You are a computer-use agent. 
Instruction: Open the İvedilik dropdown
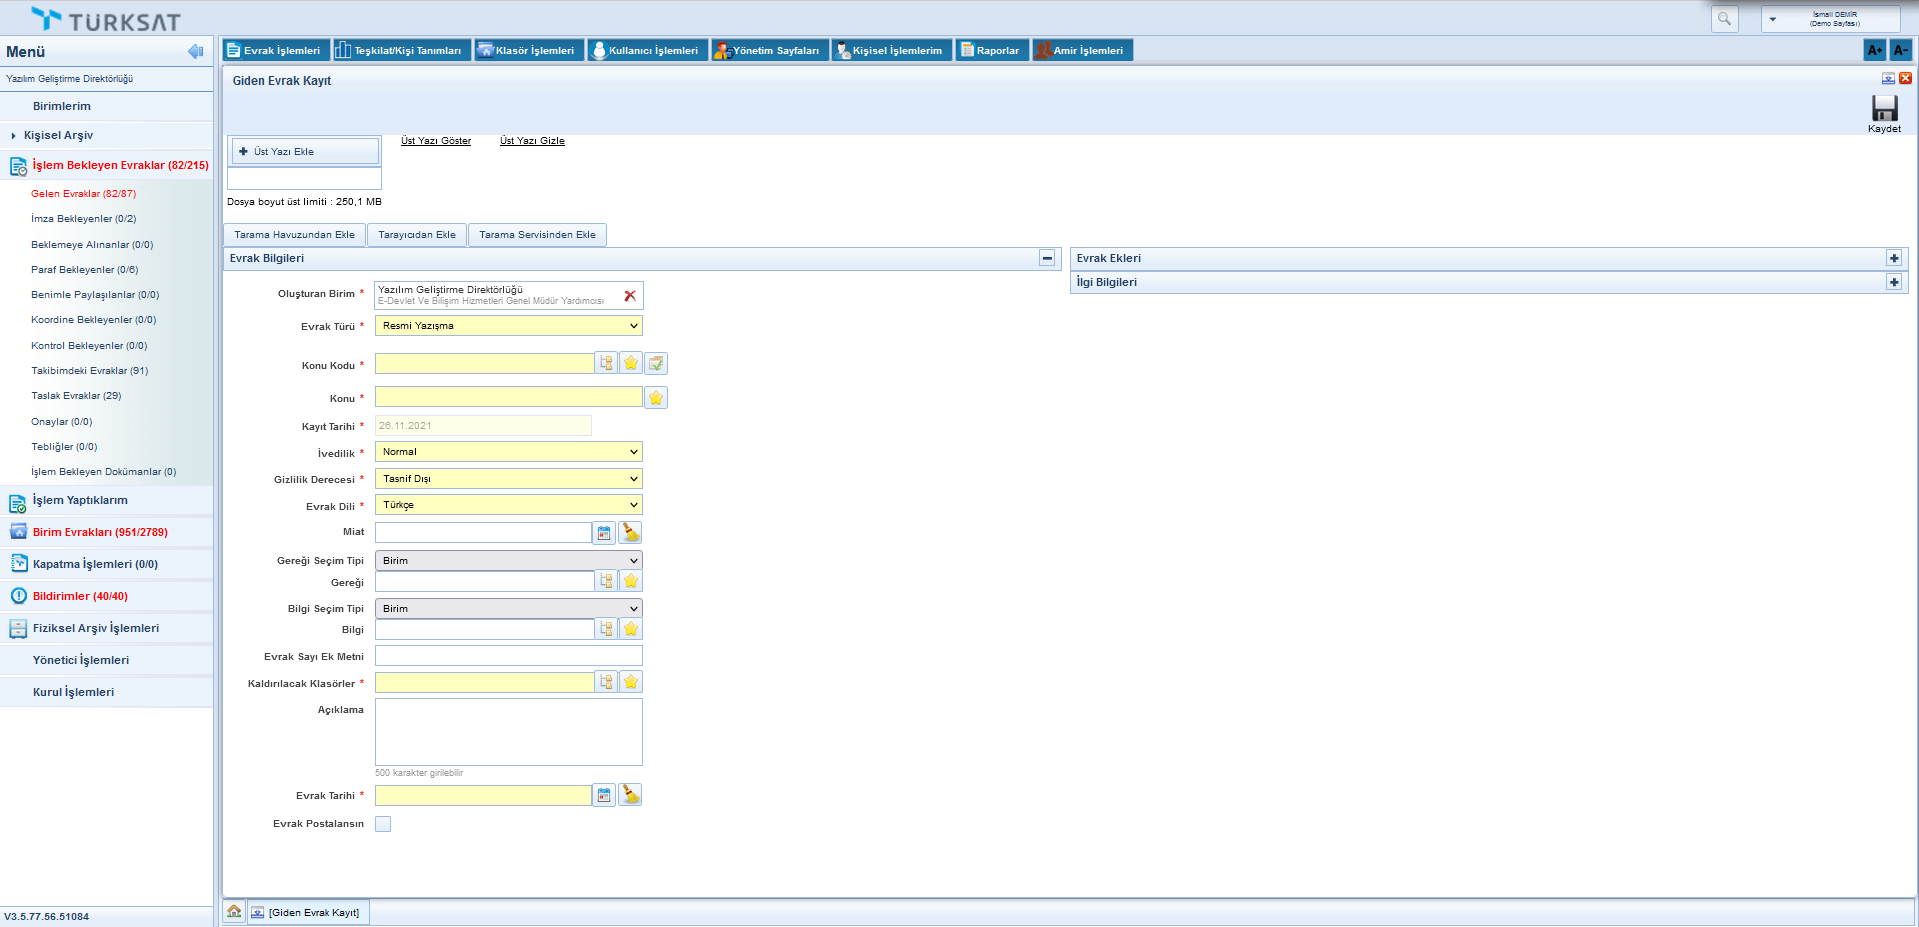coord(508,452)
